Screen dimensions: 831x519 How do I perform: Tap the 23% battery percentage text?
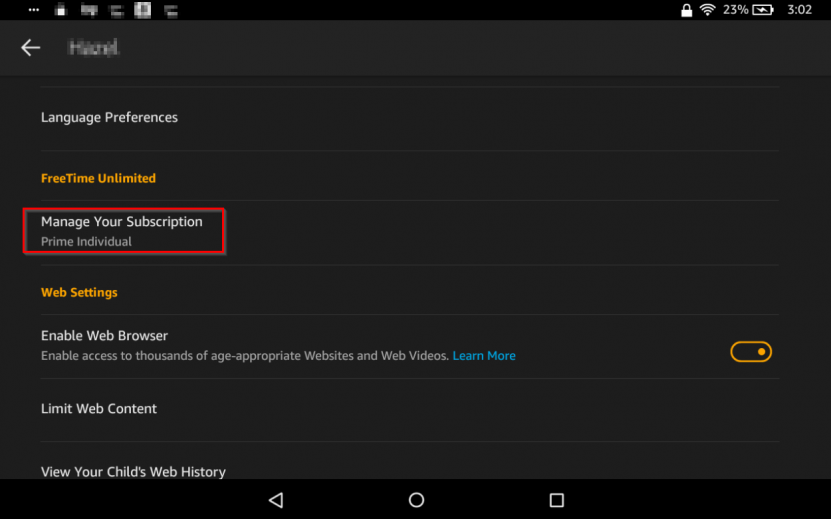pos(736,10)
